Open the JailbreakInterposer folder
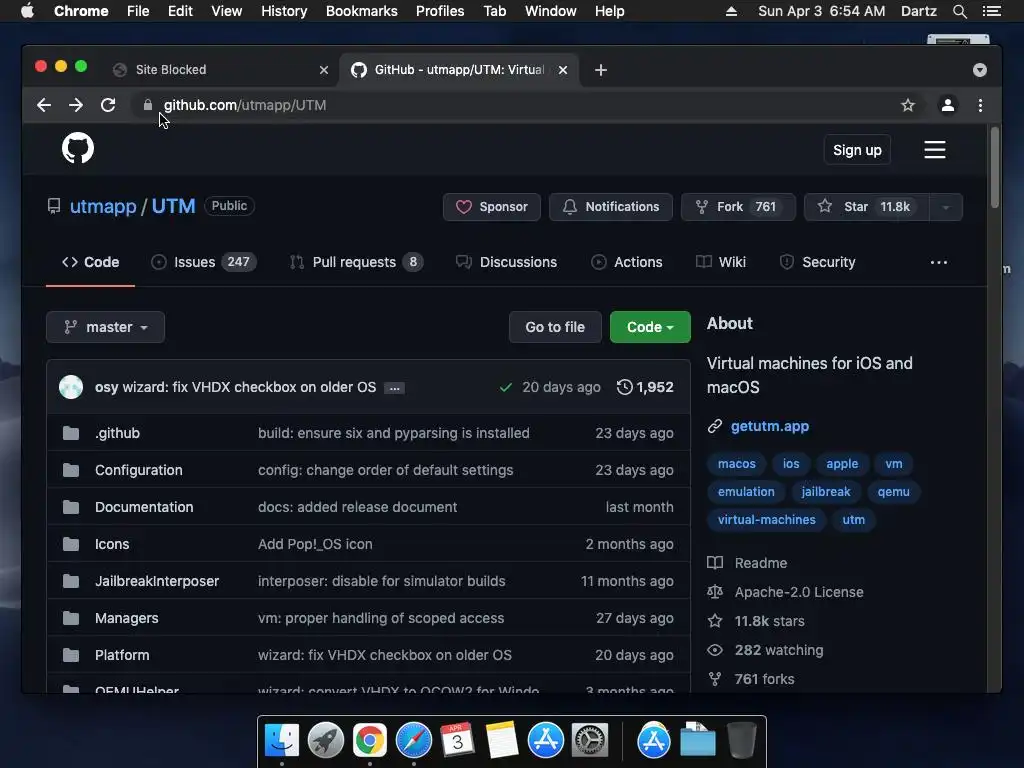The image size is (1024, 768). coord(157,581)
